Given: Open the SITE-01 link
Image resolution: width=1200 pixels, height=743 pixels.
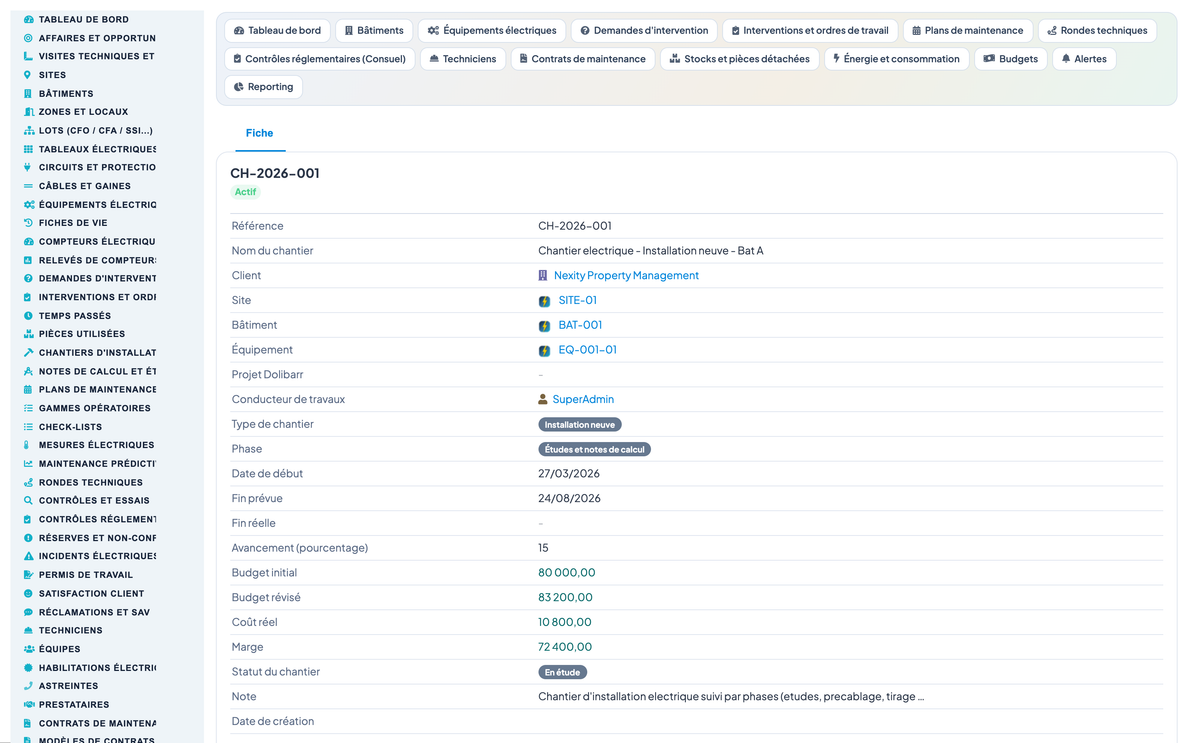Looking at the screenshot, I should tap(578, 300).
